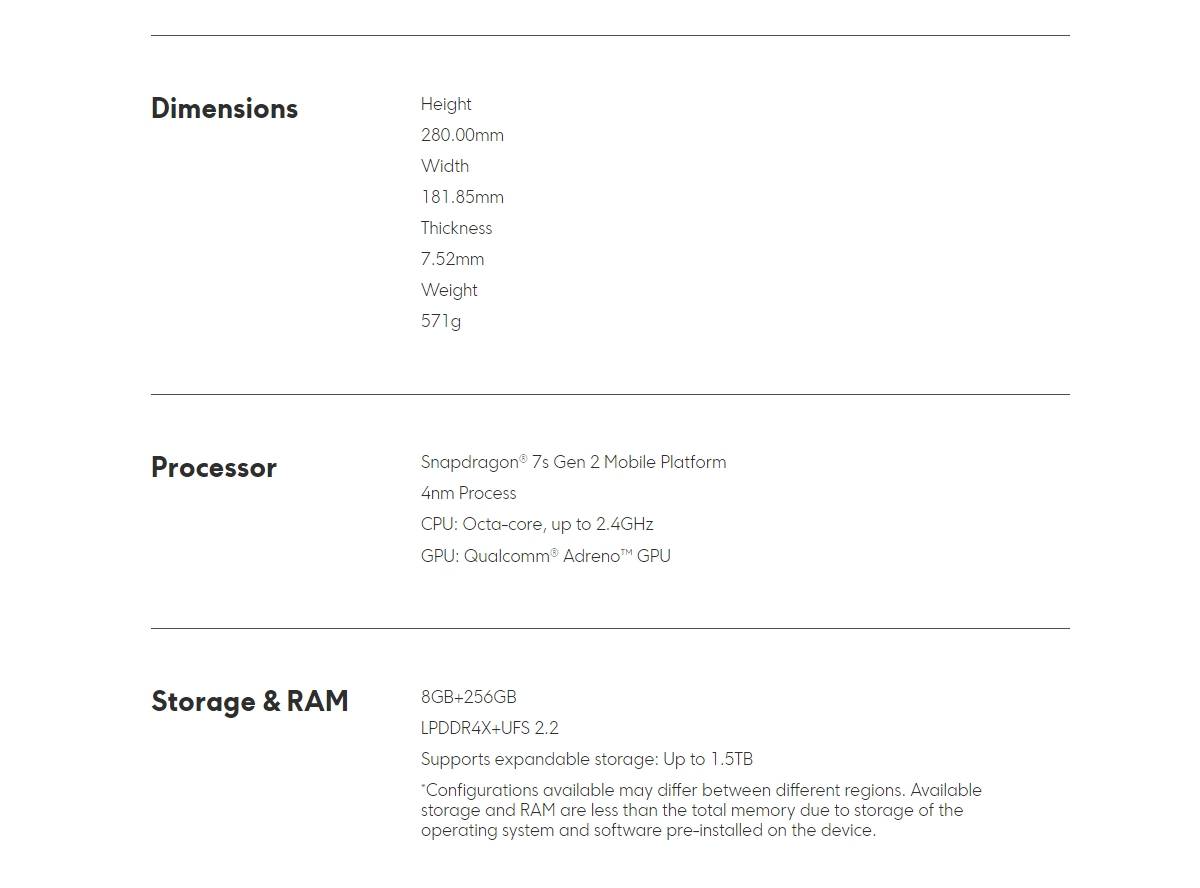This screenshot has width=1200, height=888.
Task: Click the divider line above Processor
Action: pos(610,394)
